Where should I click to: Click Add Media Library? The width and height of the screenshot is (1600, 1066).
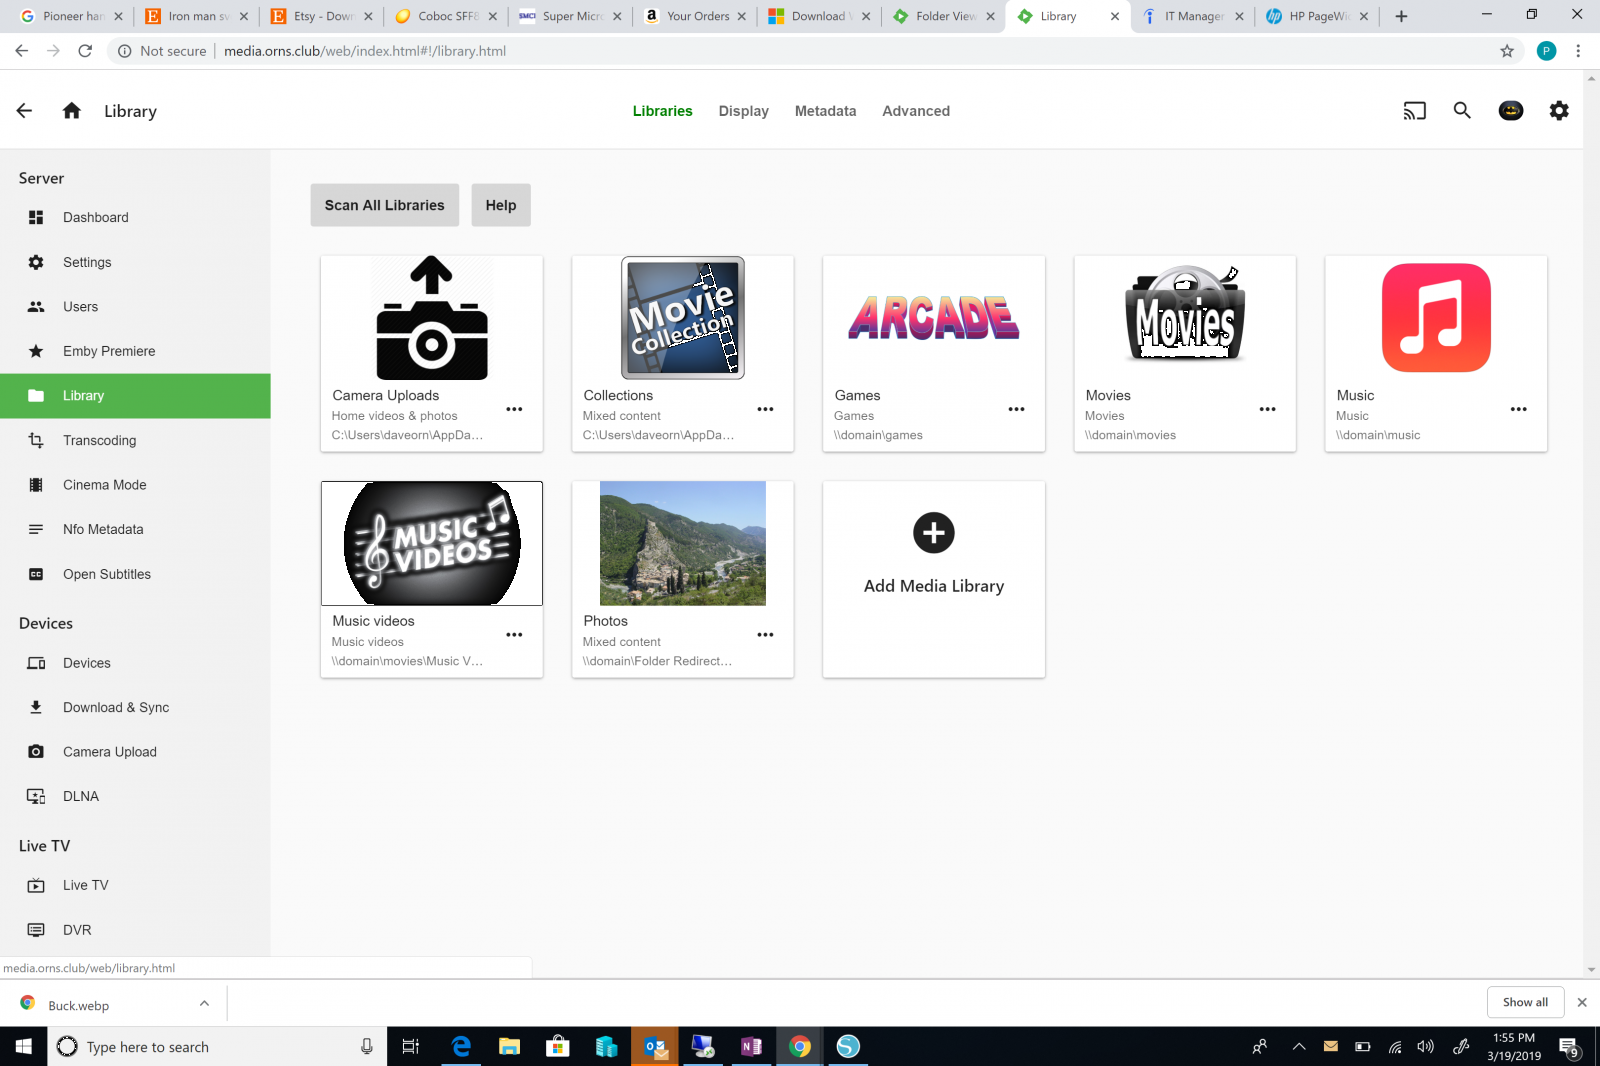point(933,579)
